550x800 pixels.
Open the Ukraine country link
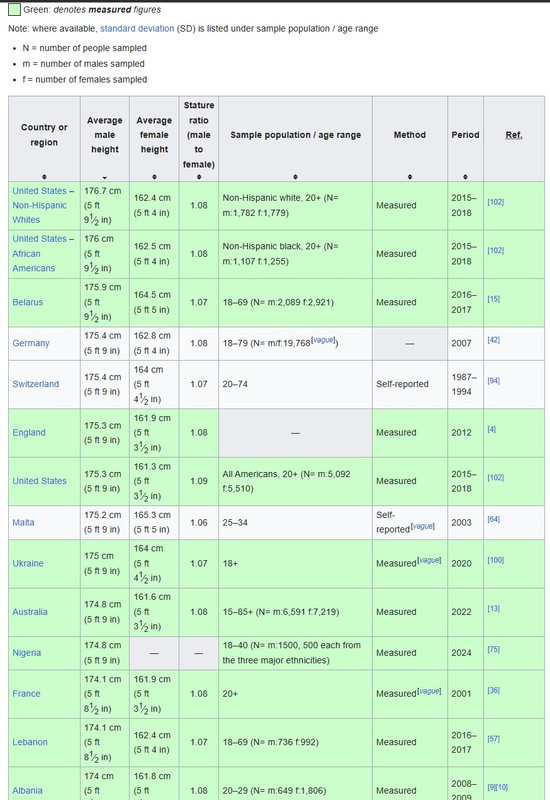pyautogui.click(x=28, y=563)
